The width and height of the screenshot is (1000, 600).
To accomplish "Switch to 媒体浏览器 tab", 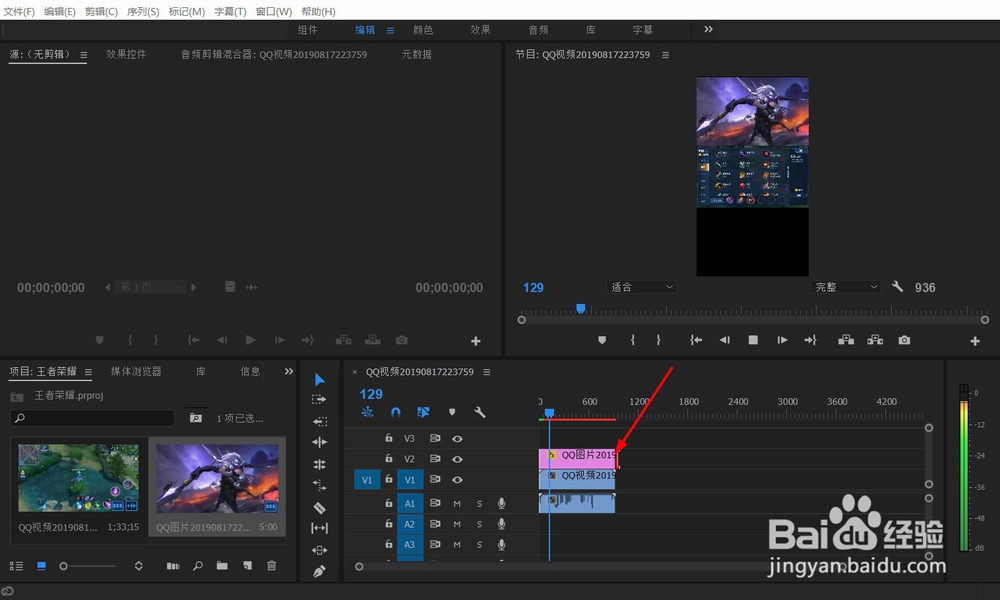I will coord(136,371).
